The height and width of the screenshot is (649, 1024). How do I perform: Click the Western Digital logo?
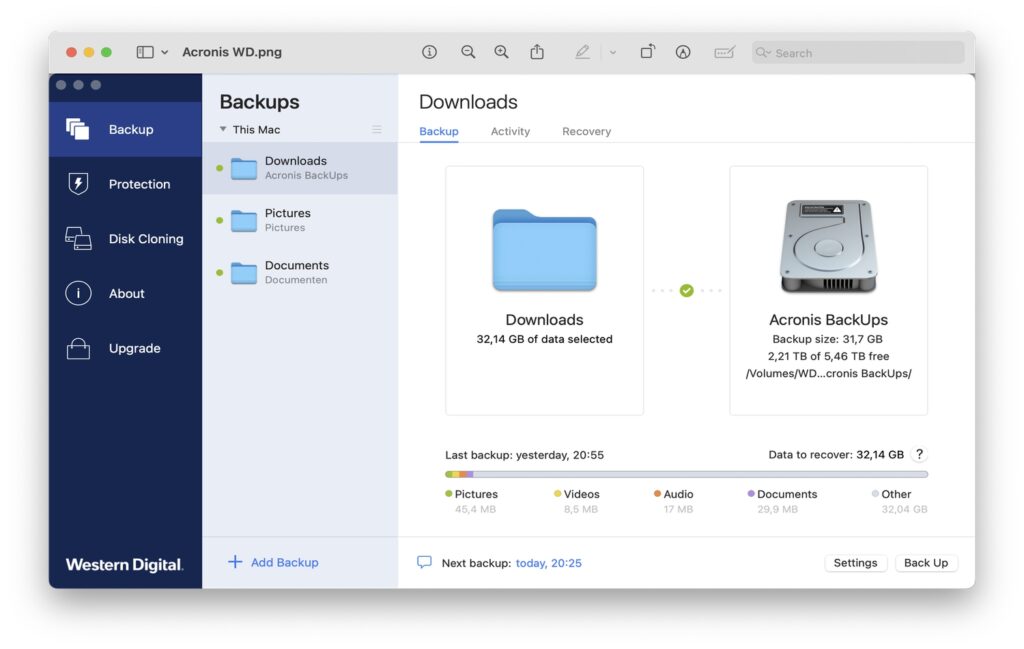tap(124, 565)
